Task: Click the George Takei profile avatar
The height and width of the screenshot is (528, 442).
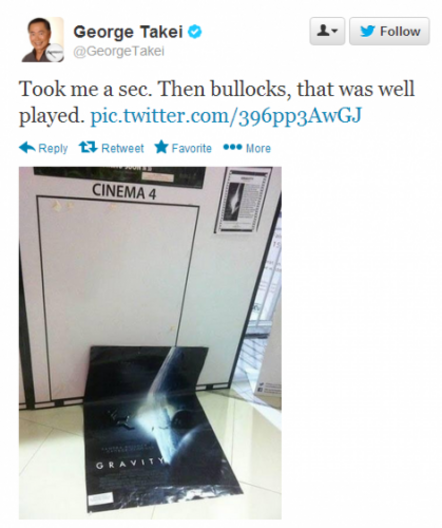Action: coord(42,39)
